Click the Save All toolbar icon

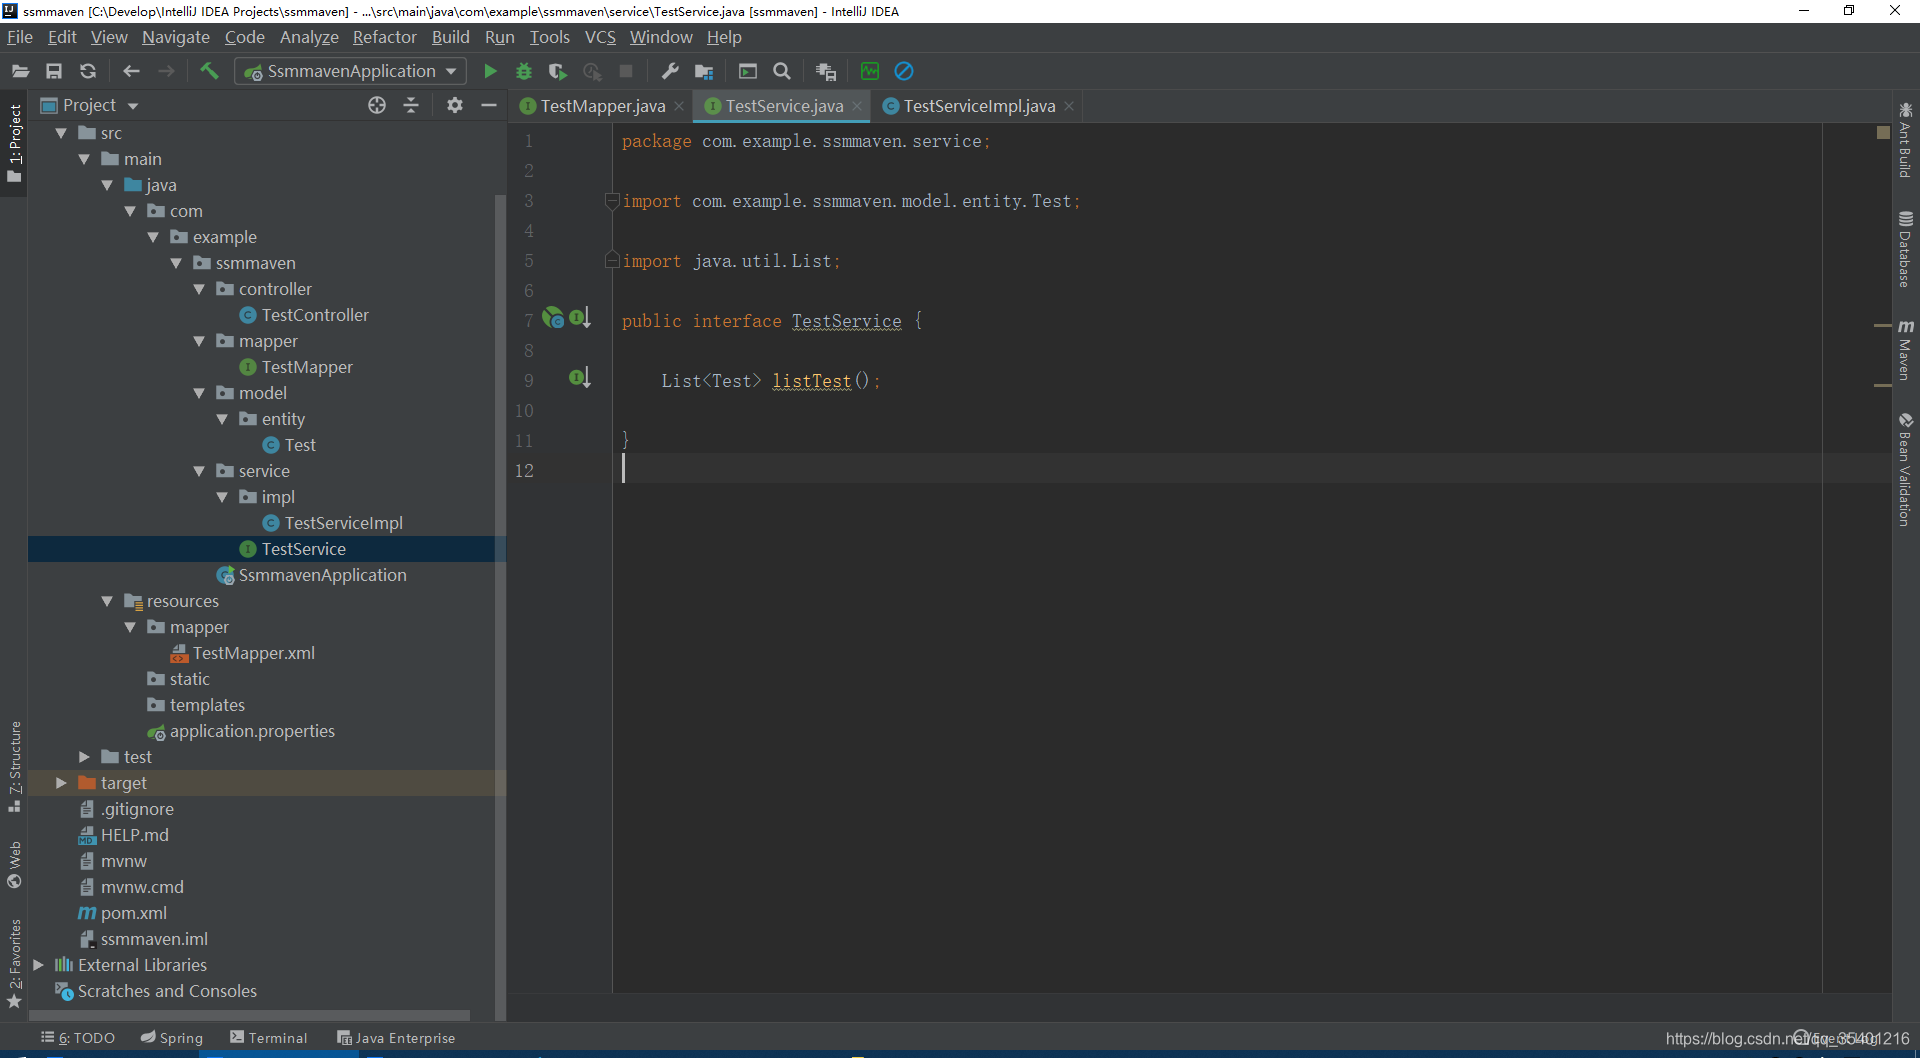point(54,71)
